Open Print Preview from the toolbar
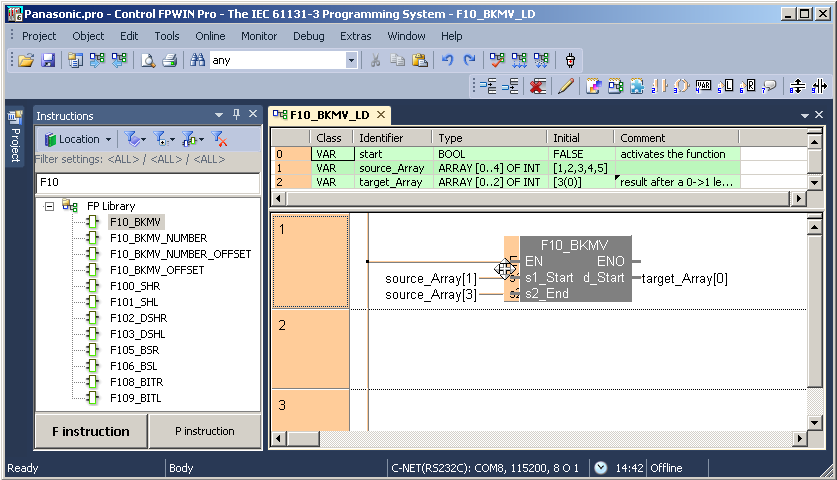The image size is (837, 480). tap(148, 60)
